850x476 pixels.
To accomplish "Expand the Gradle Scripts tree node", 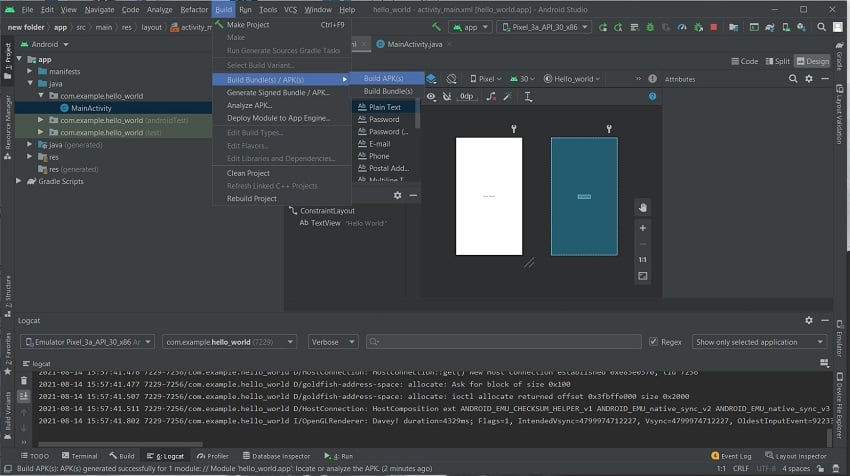I will pos(20,181).
